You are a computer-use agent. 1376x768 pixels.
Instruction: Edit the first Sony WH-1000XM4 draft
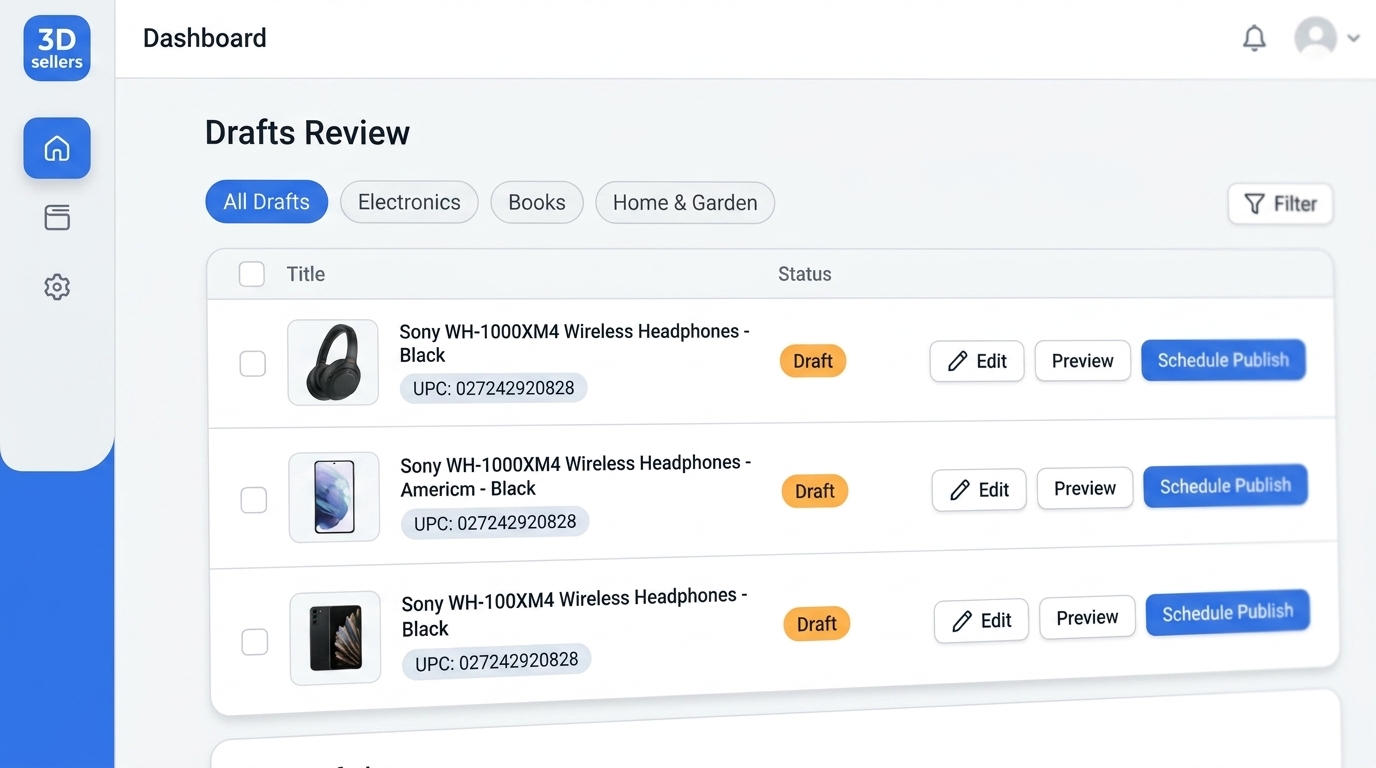(x=977, y=361)
